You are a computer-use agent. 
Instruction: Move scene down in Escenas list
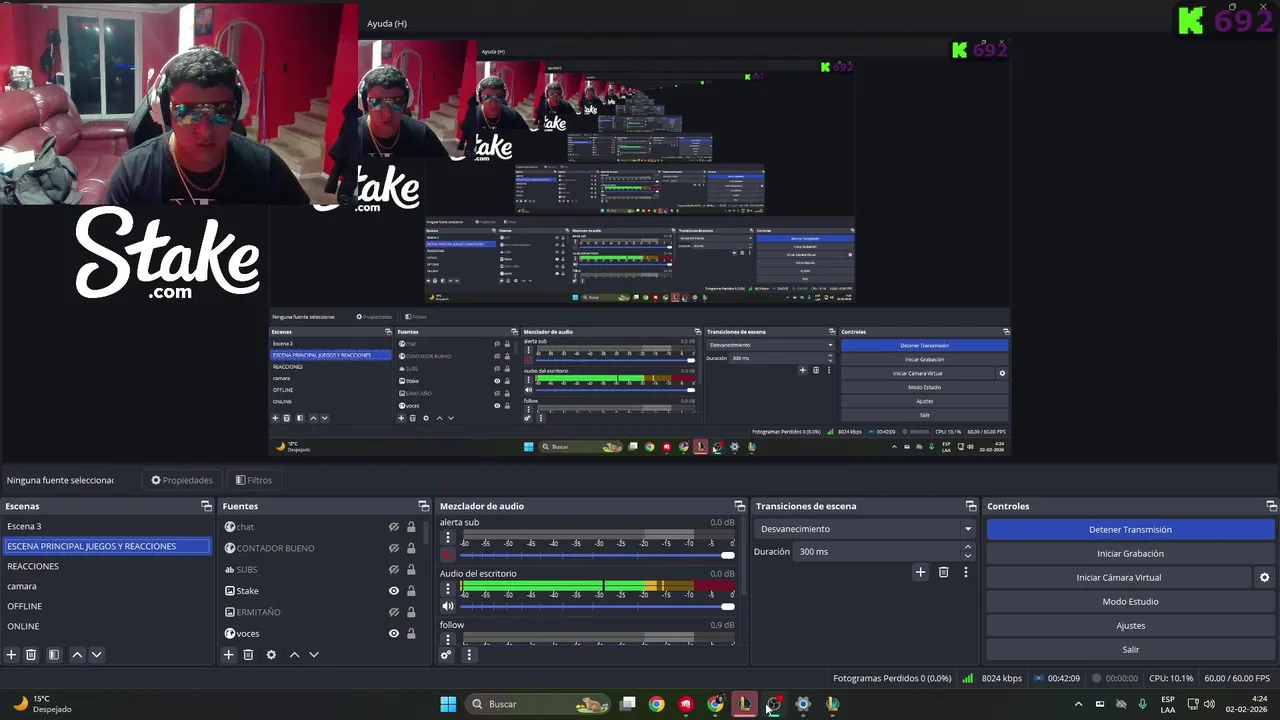point(96,655)
